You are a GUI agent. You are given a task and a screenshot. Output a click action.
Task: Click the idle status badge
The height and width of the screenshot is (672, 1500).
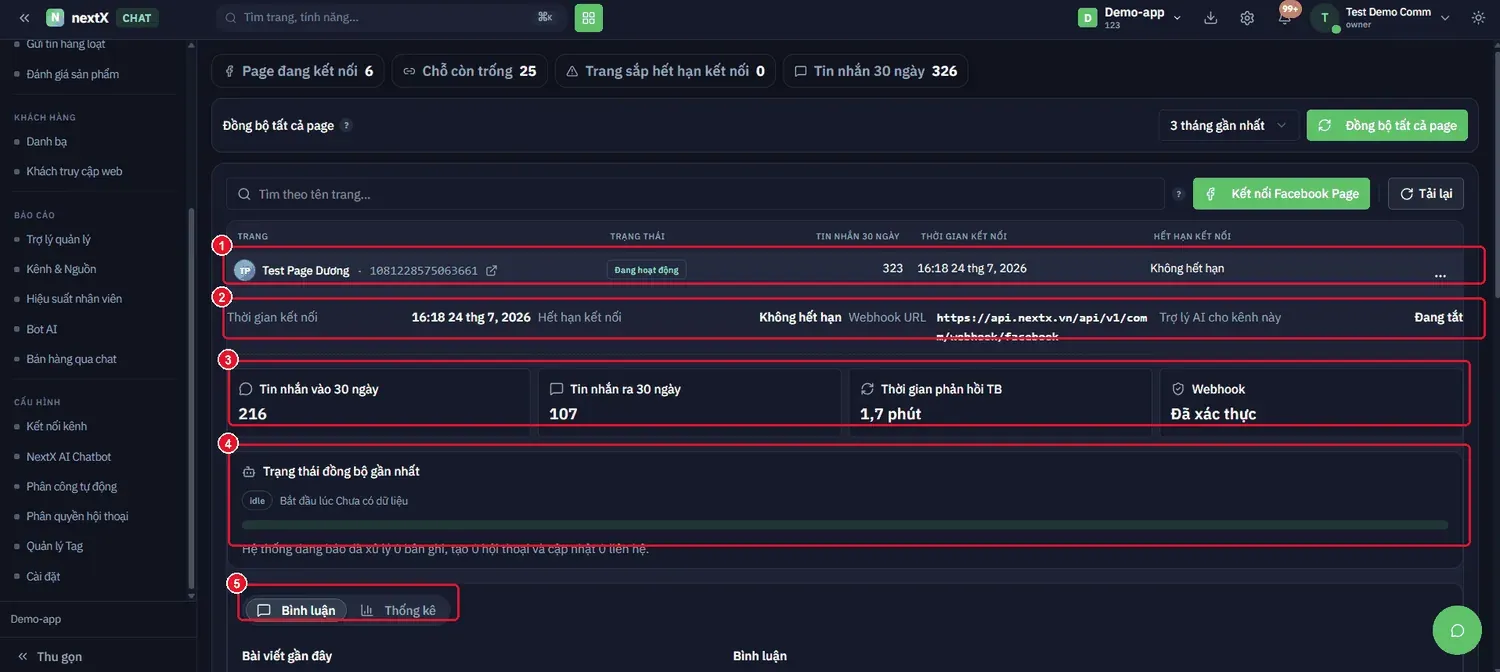point(257,501)
